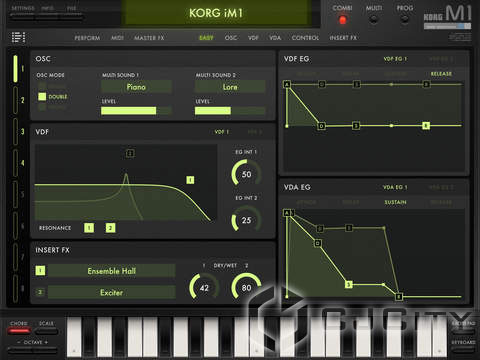
Task: Open Ensemble Hall effect selector
Action: (112, 271)
